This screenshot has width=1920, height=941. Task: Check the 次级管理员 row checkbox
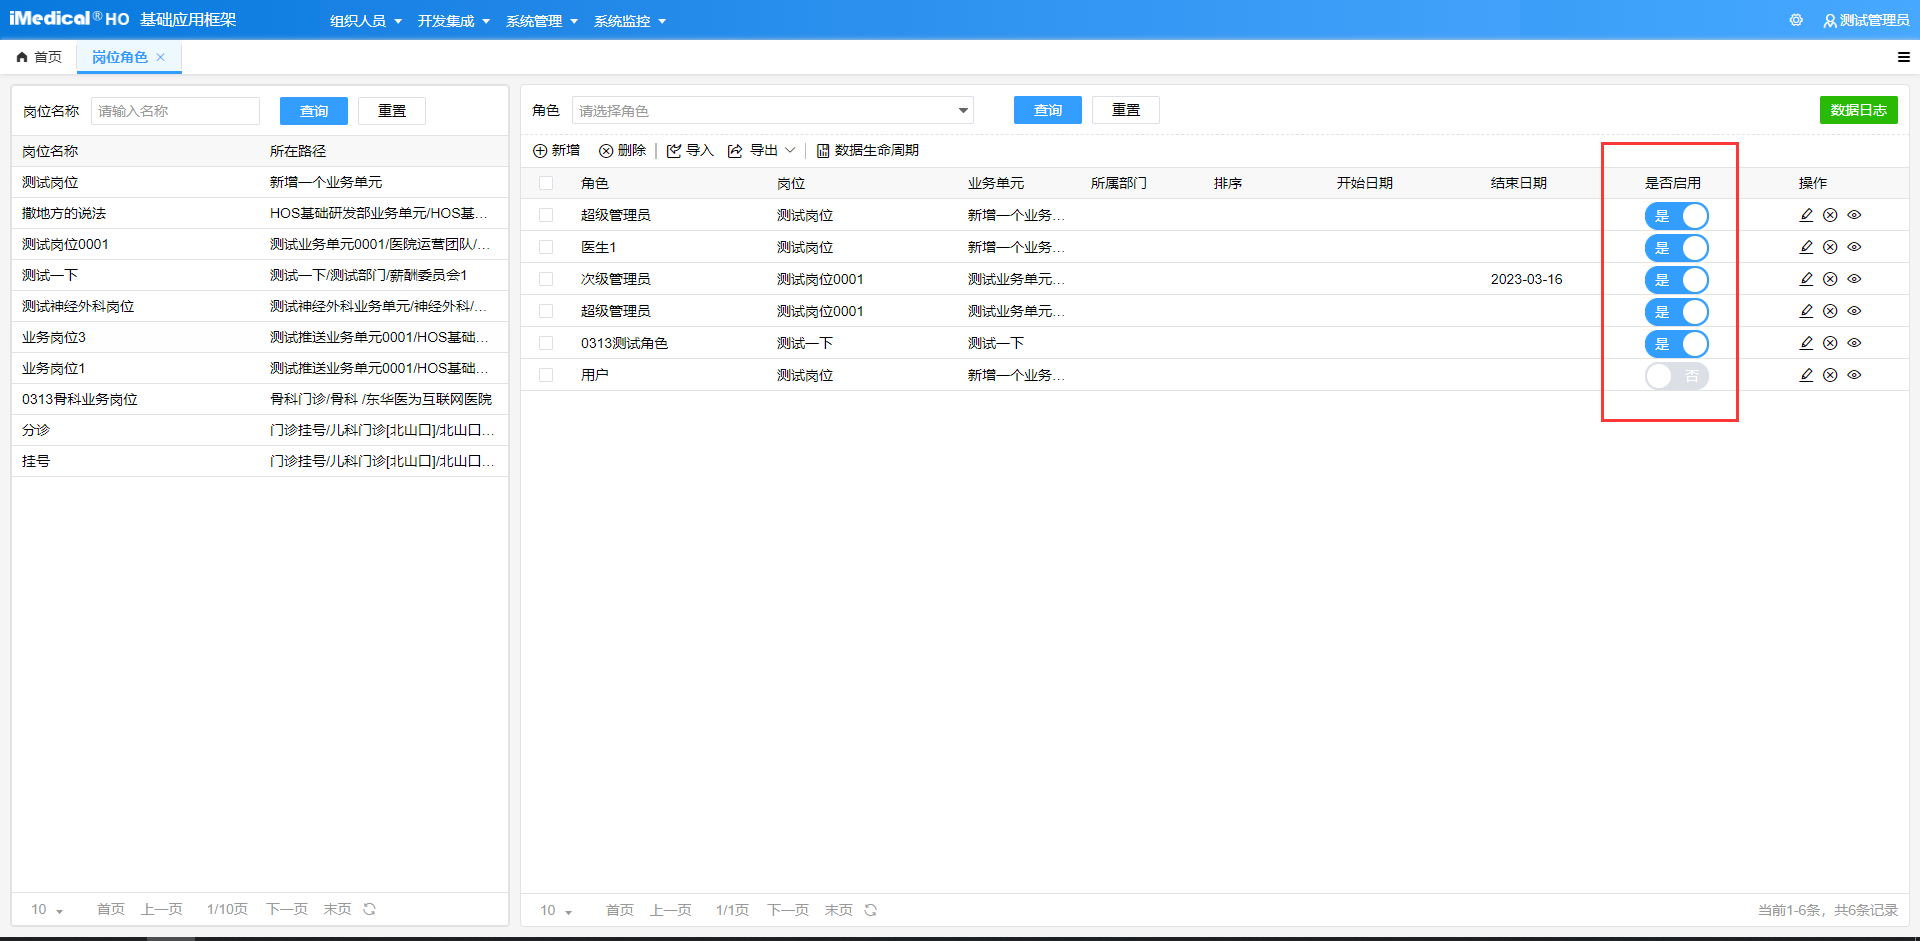[546, 279]
